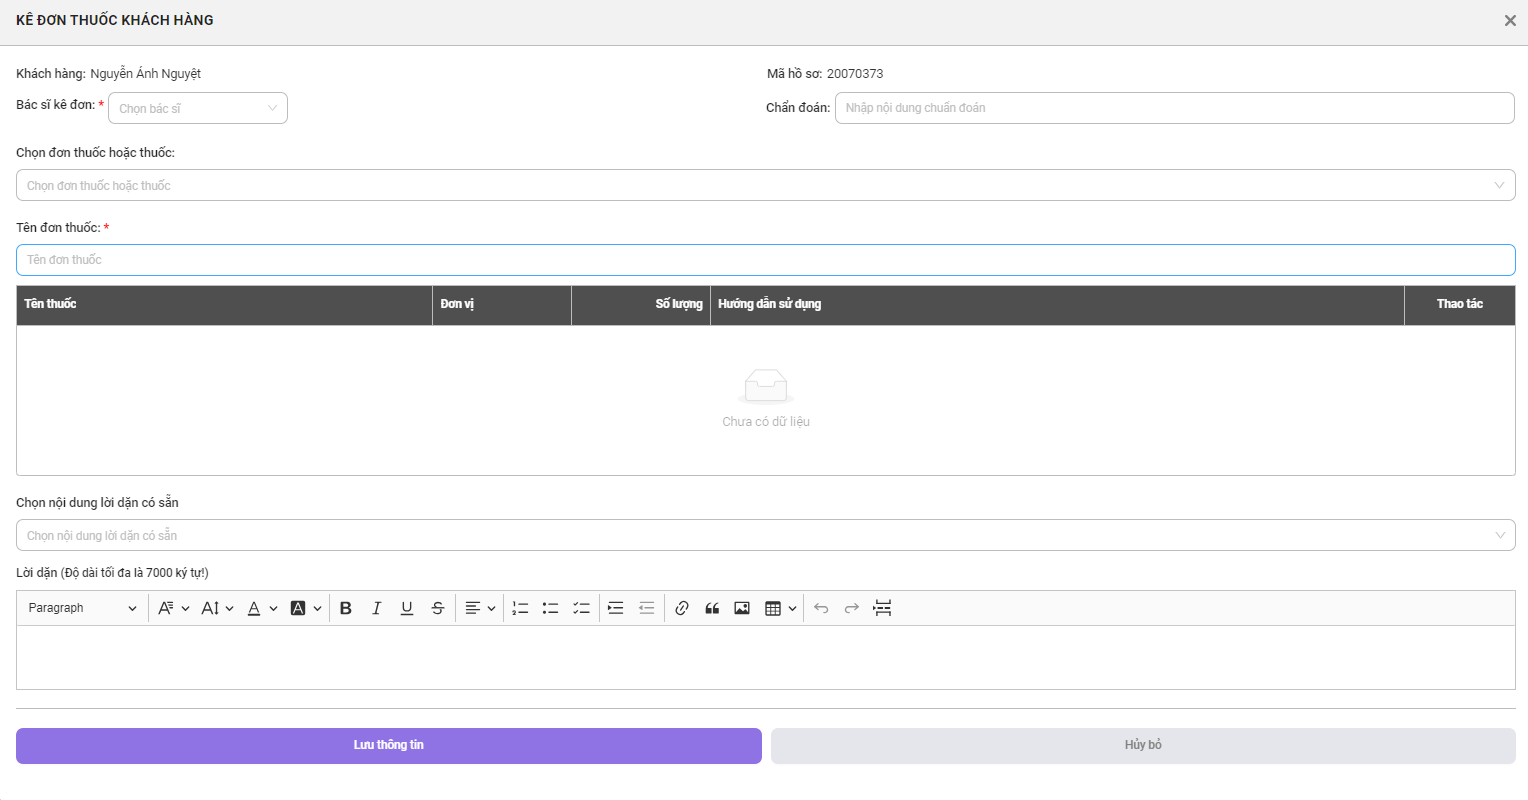Click the Lưu thông tin button
Viewport: 1528px width, 800px height.
coord(388,746)
